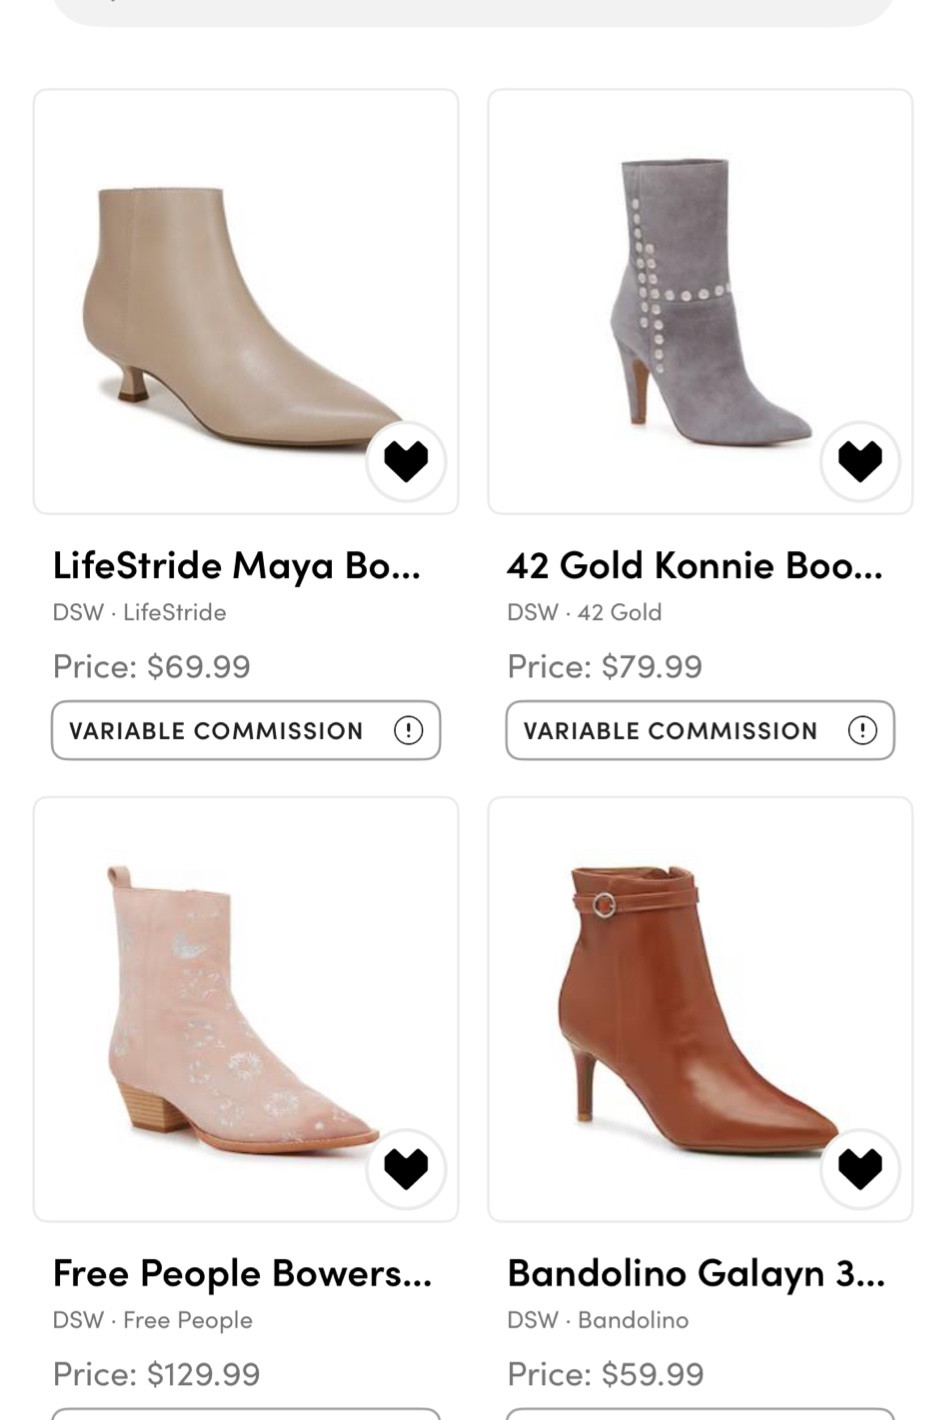The height and width of the screenshot is (1420, 947).
Task: Favorite the Free People Bowers boot
Action: point(406,1168)
